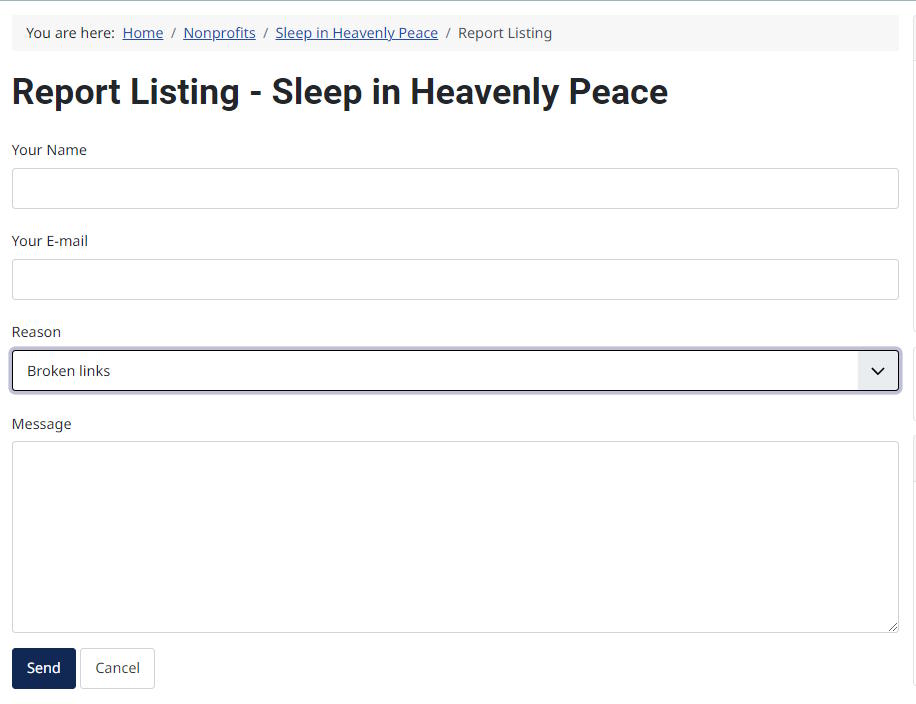
Task: Select the 'Broken links' text in Reason
Action: point(69,371)
